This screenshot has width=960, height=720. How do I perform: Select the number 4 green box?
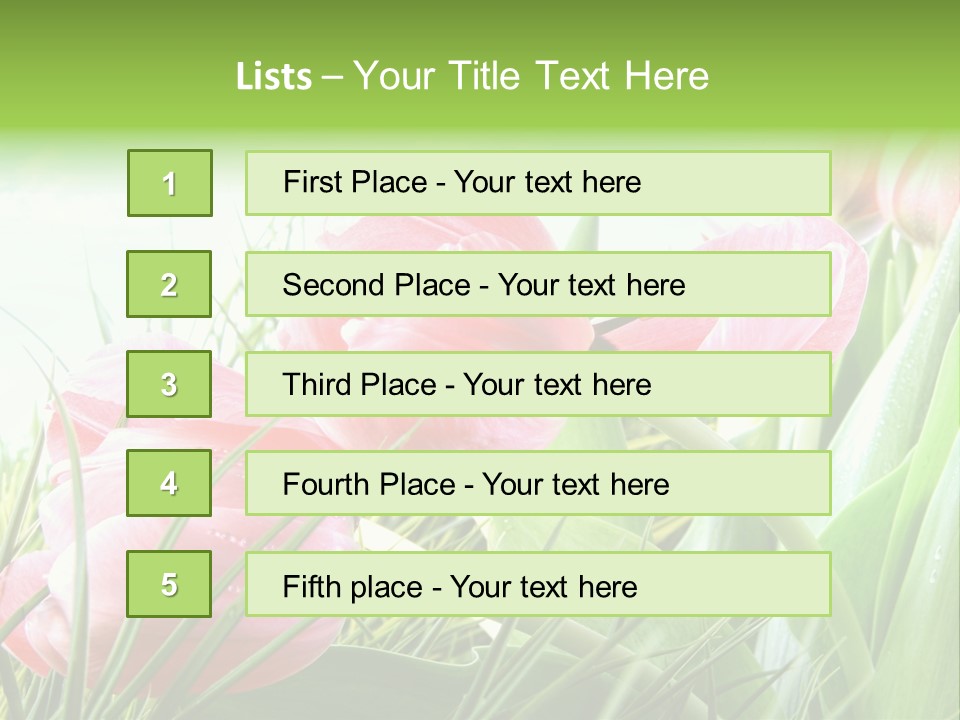pos(169,483)
